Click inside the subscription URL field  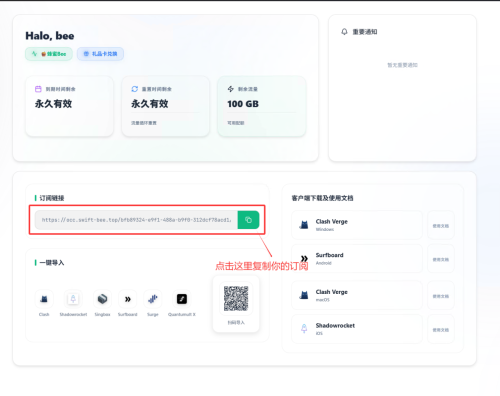pos(136,220)
